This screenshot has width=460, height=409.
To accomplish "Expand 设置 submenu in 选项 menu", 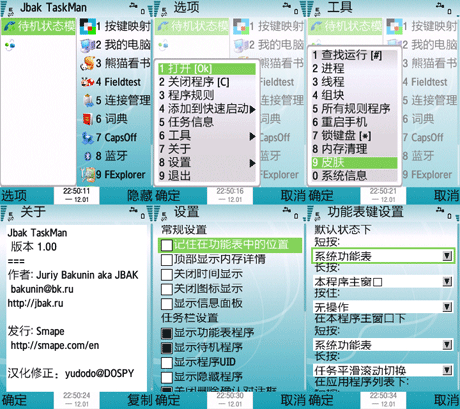I will pyautogui.click(x=252, y=163).
